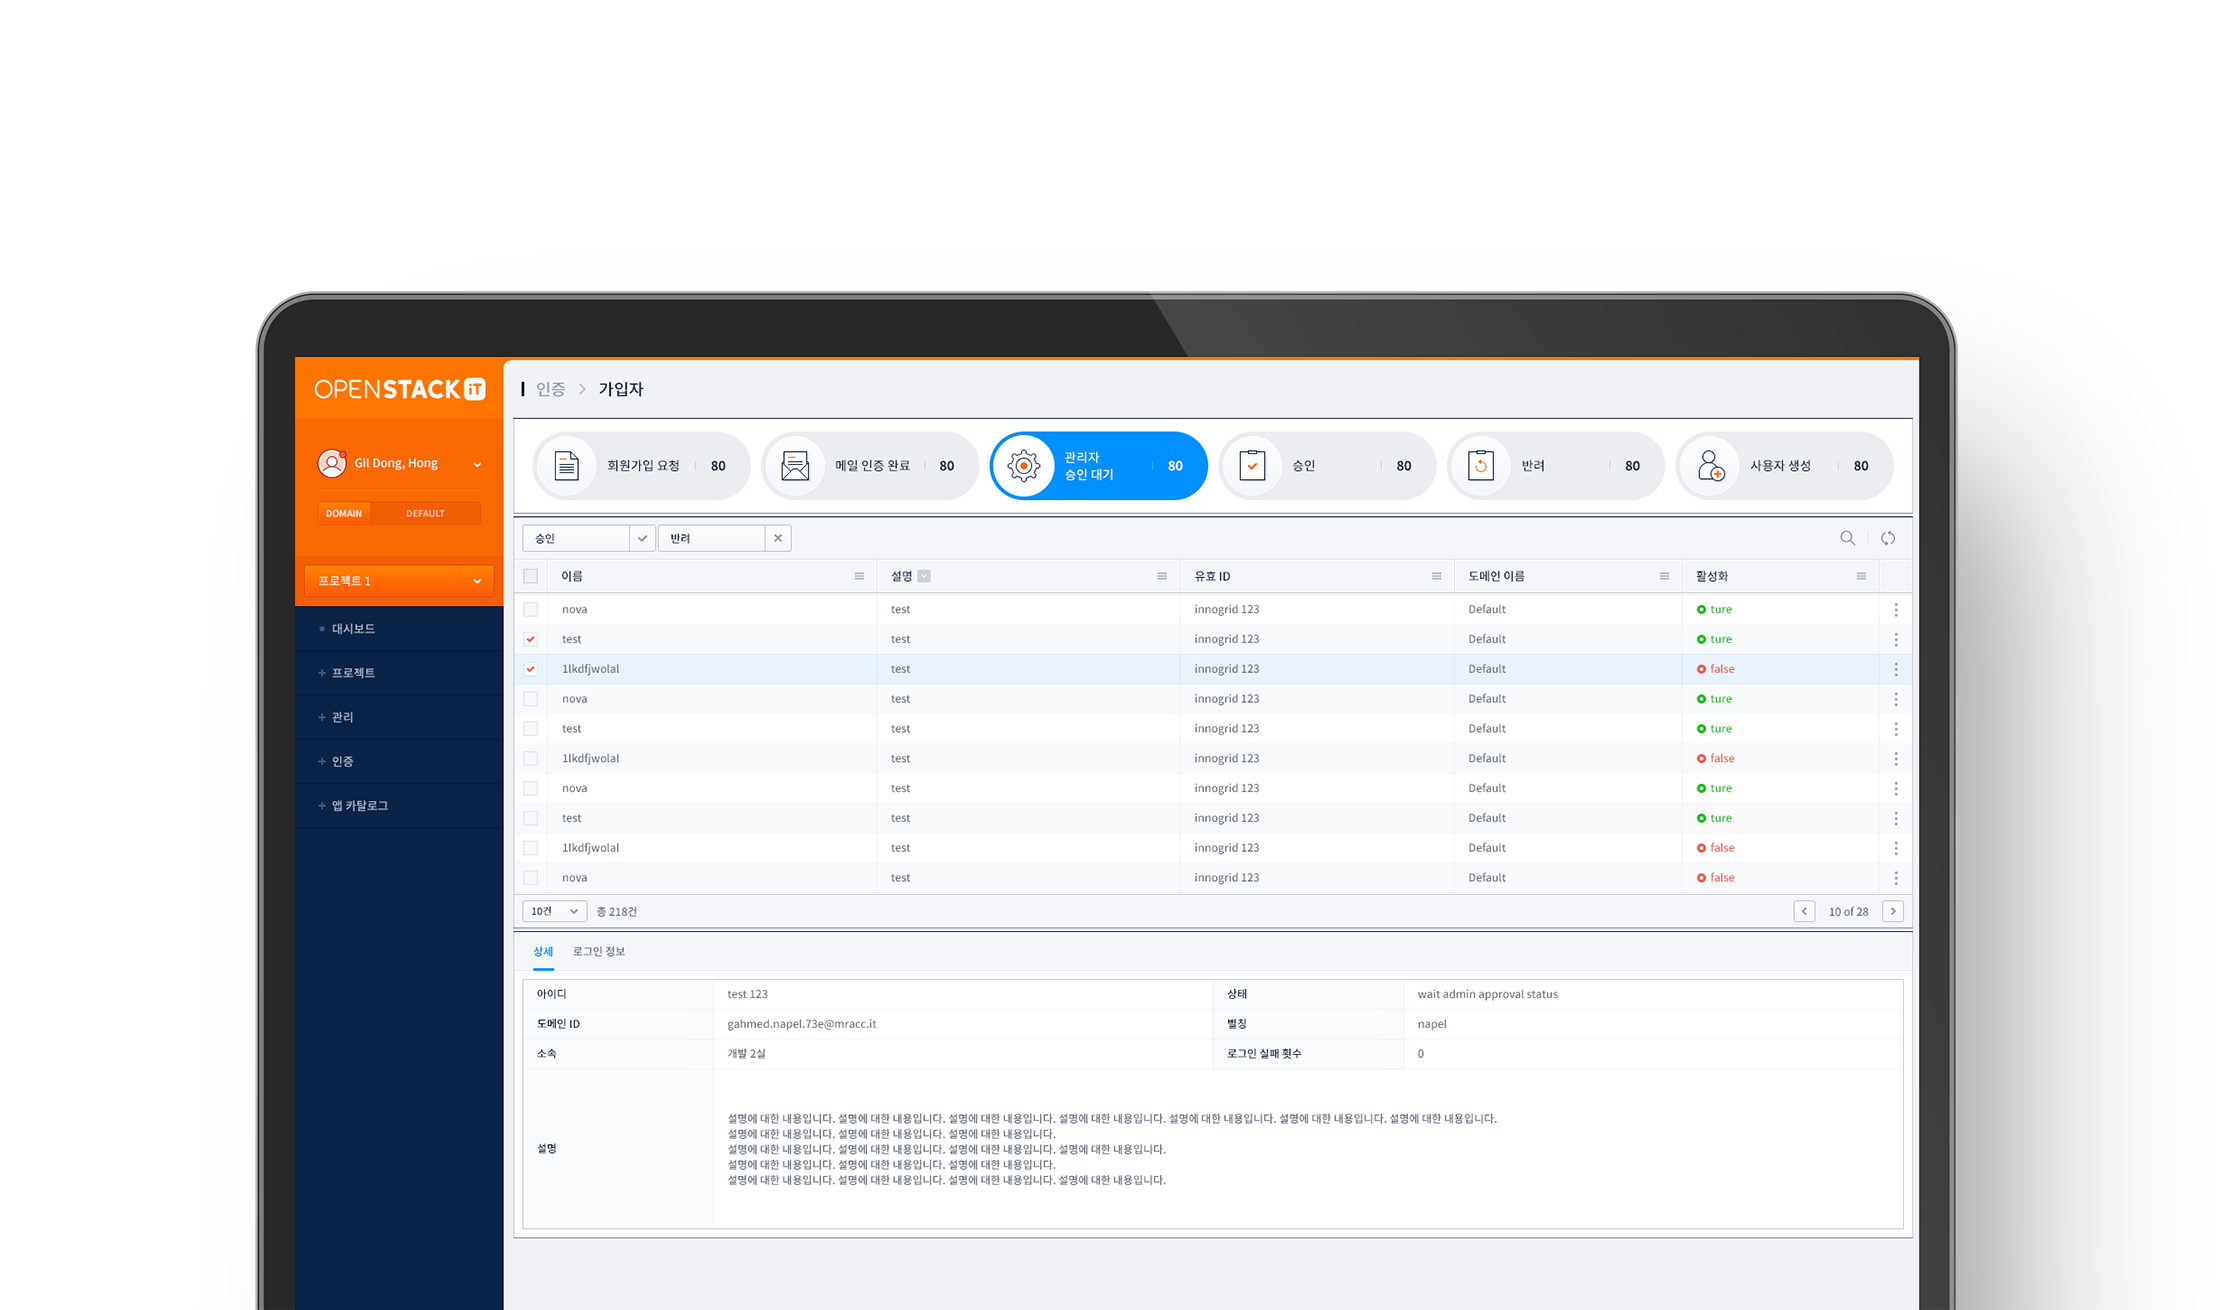Image resolution: width=2220 pixels, height=1310 pixels.
Task: Click the search magnifier icon above the table
Action: (1847, 538)
